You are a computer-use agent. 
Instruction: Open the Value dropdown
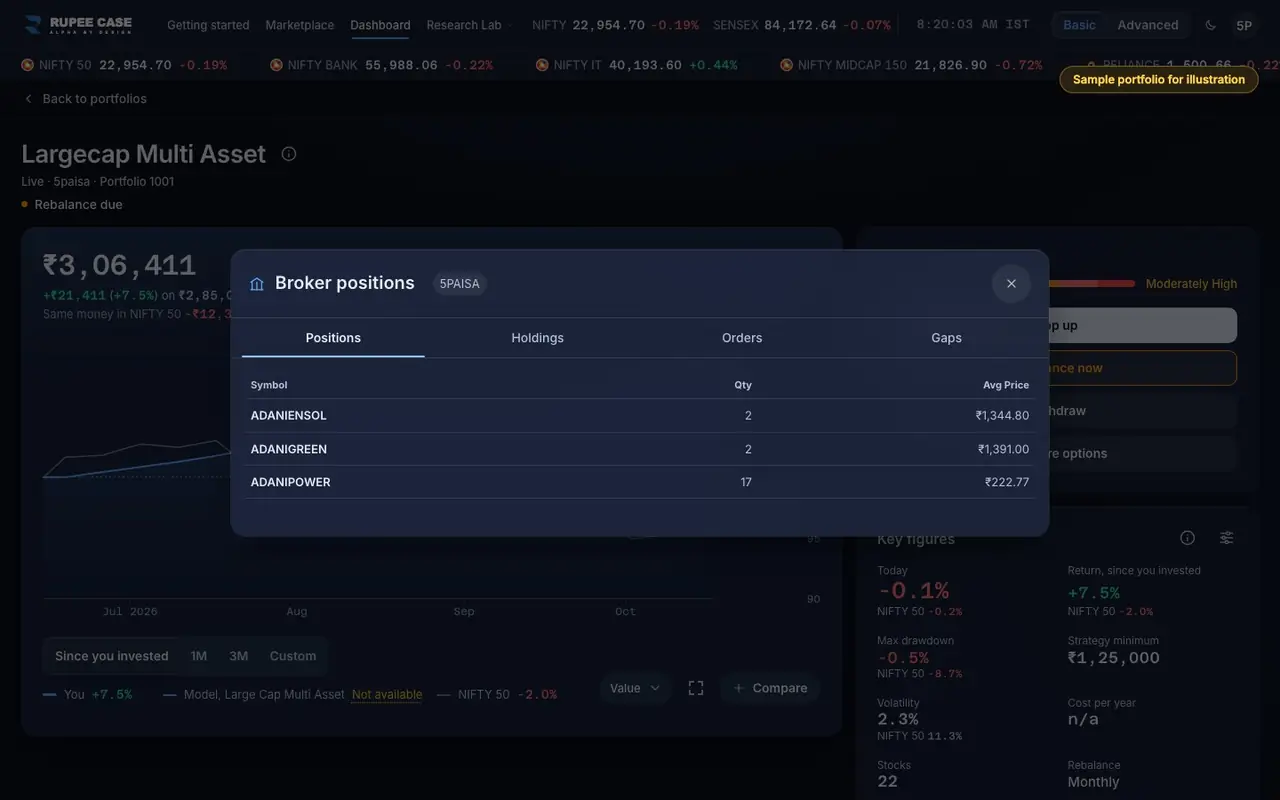pos(635,688)
